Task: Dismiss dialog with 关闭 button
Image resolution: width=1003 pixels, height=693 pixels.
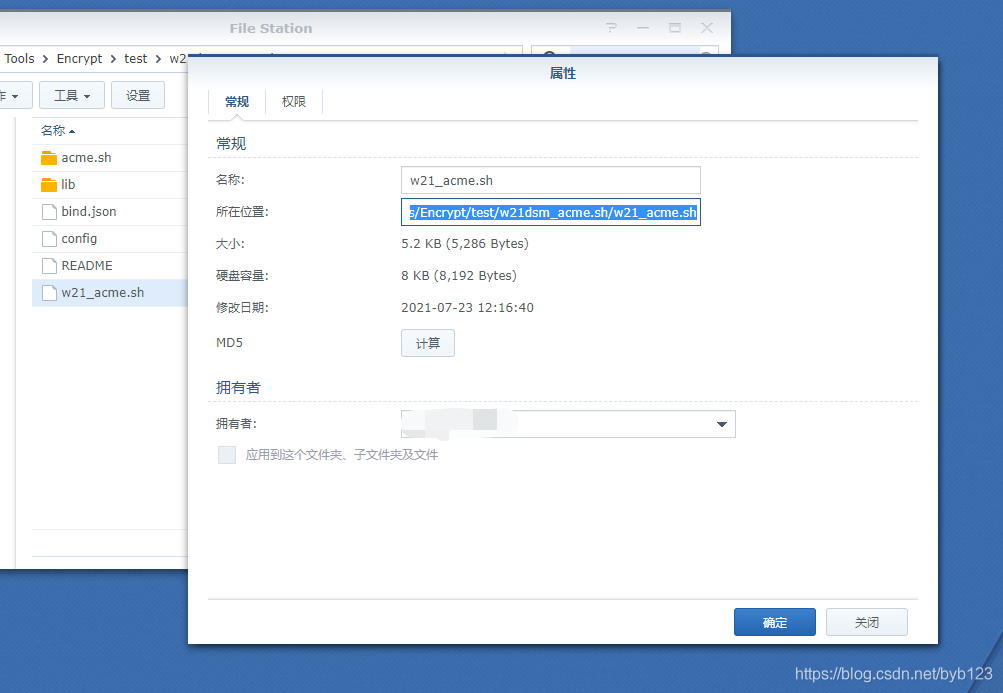Action: pos(866,621)
